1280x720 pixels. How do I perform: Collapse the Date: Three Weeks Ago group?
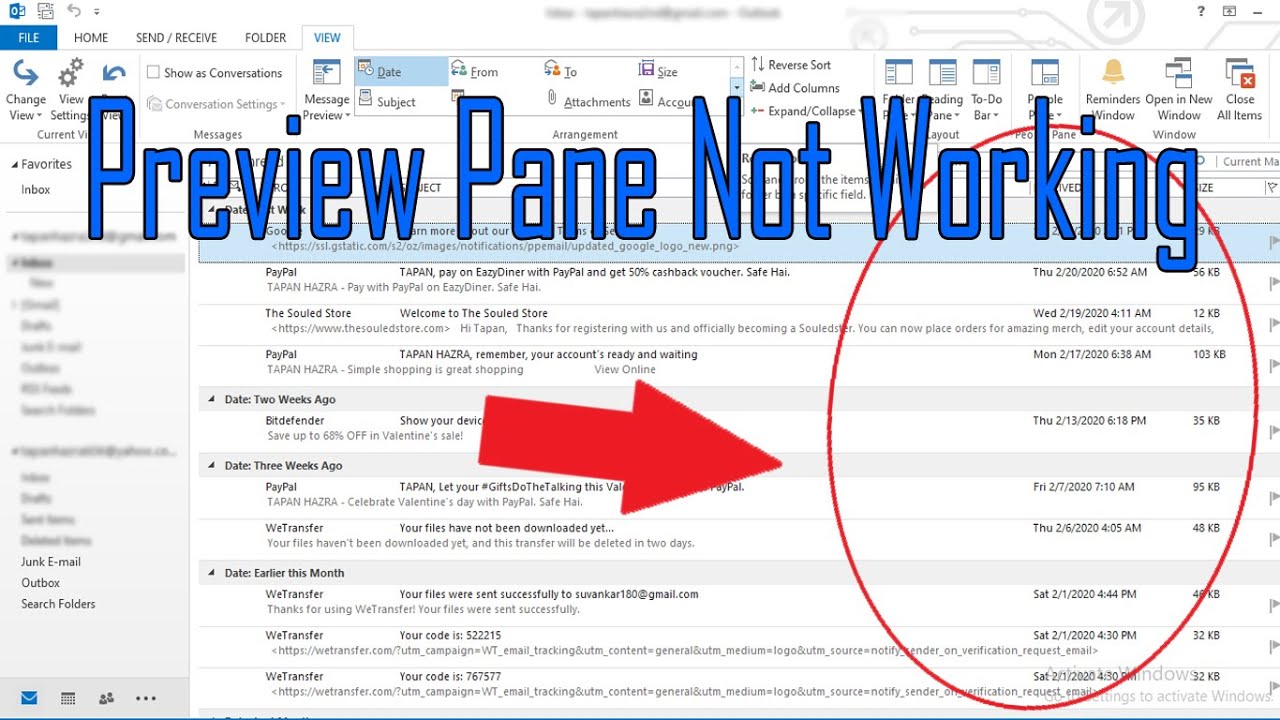[211, 465]
